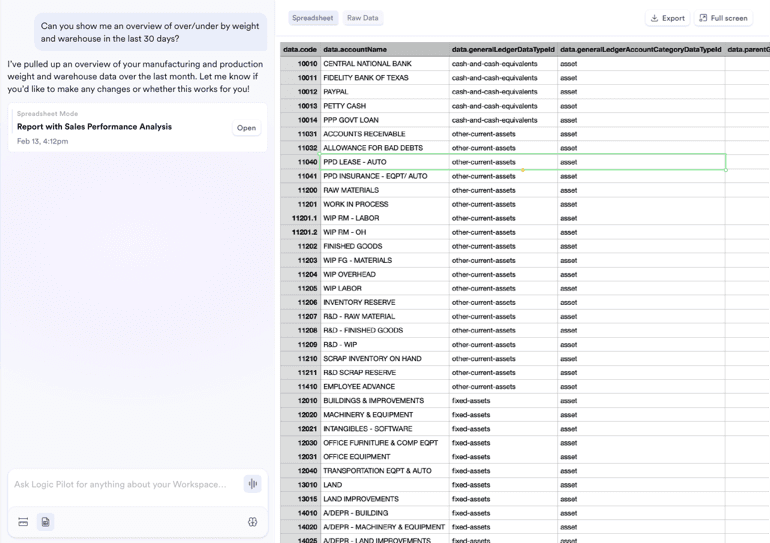Click BUILDINGS & IMPROVEMENTS cell
Image resolution: width=770 pixels, height=543 pixels.
pos(385,401)
